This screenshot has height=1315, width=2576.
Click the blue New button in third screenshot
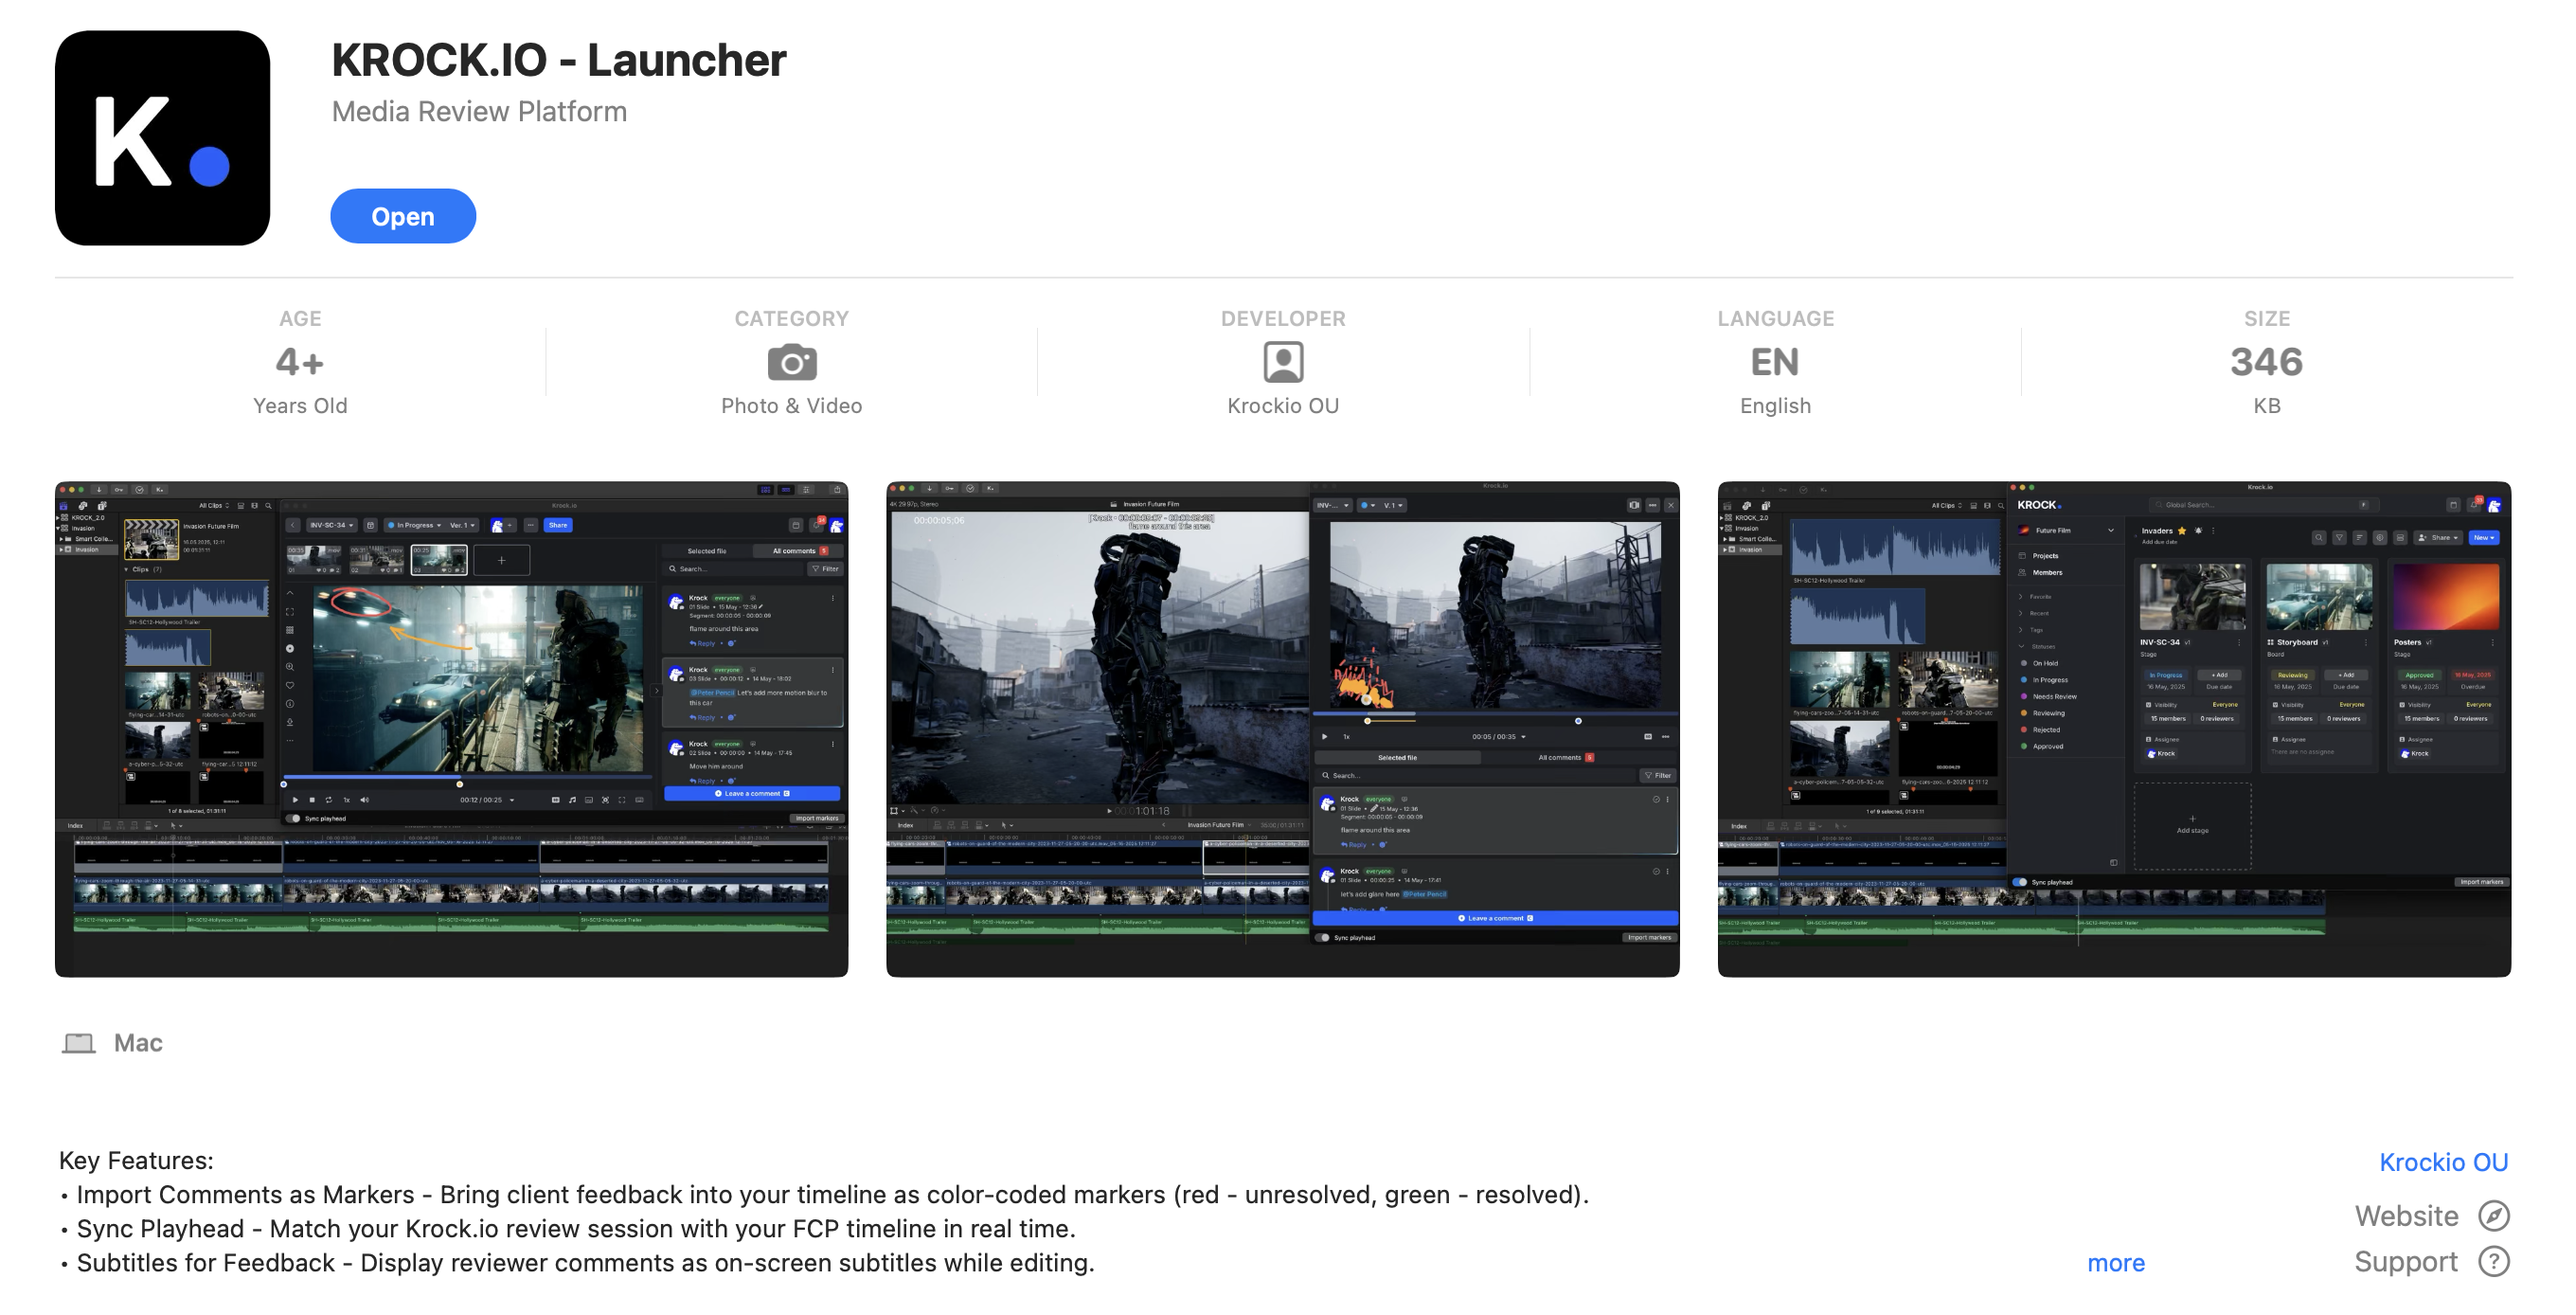2483,537
